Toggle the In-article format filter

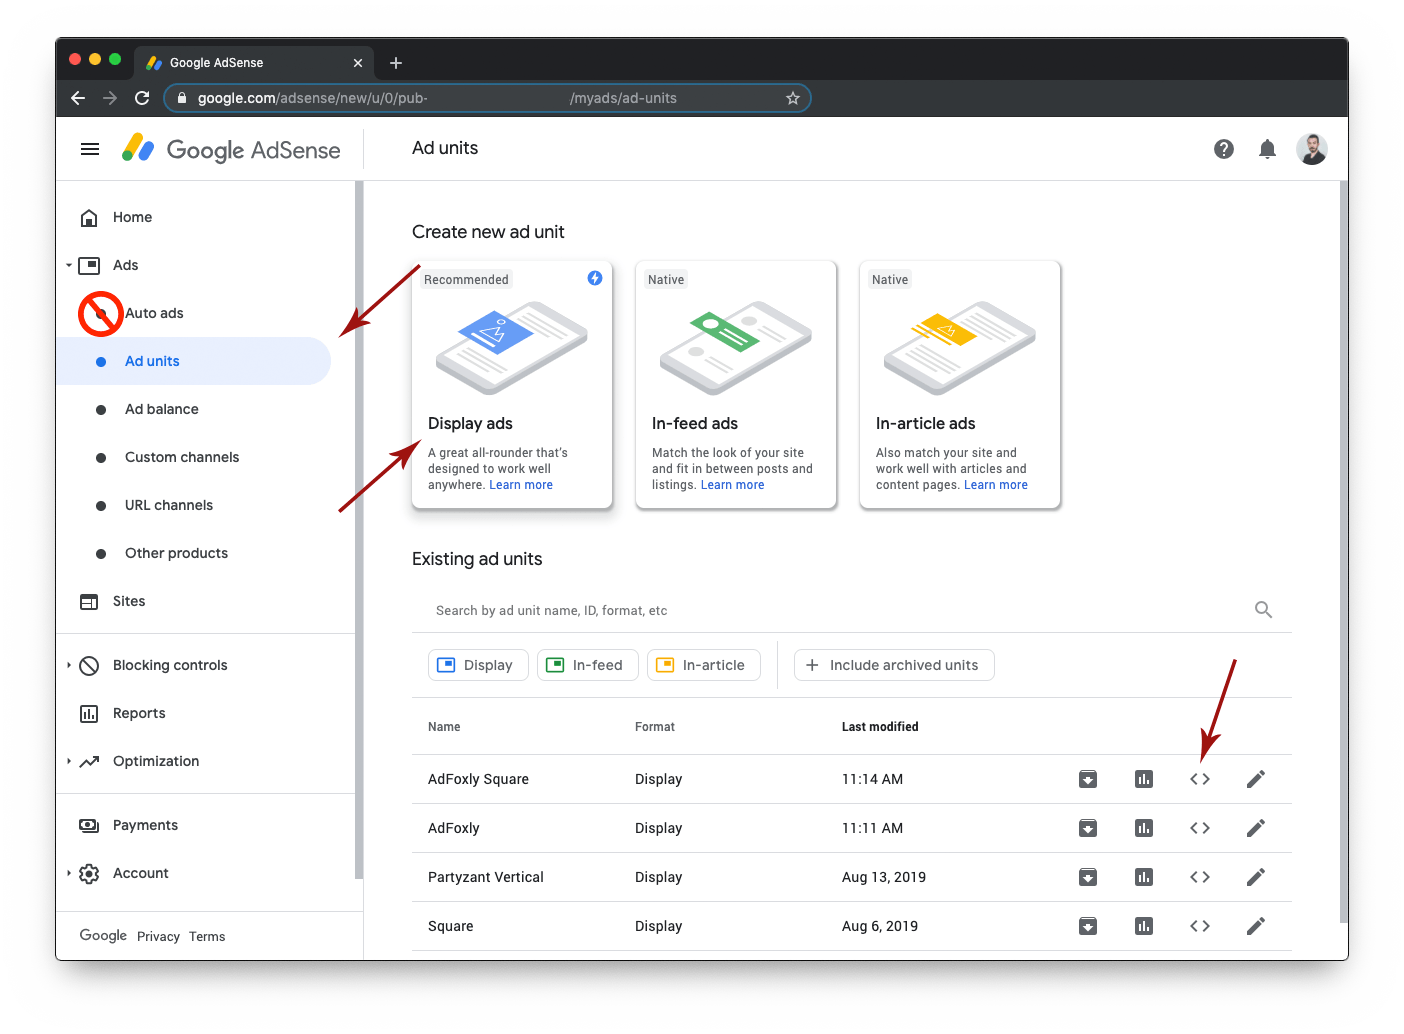click(x=704, y=665)
